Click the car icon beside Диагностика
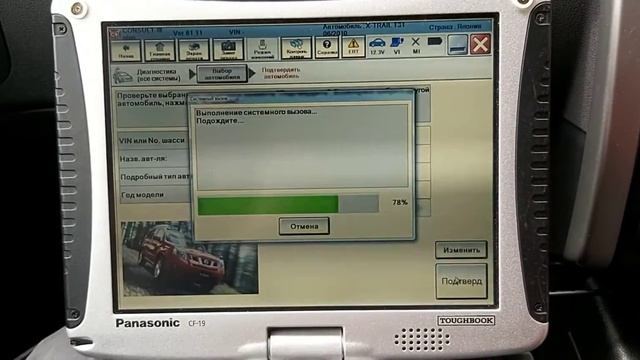 tap(123, 76)
